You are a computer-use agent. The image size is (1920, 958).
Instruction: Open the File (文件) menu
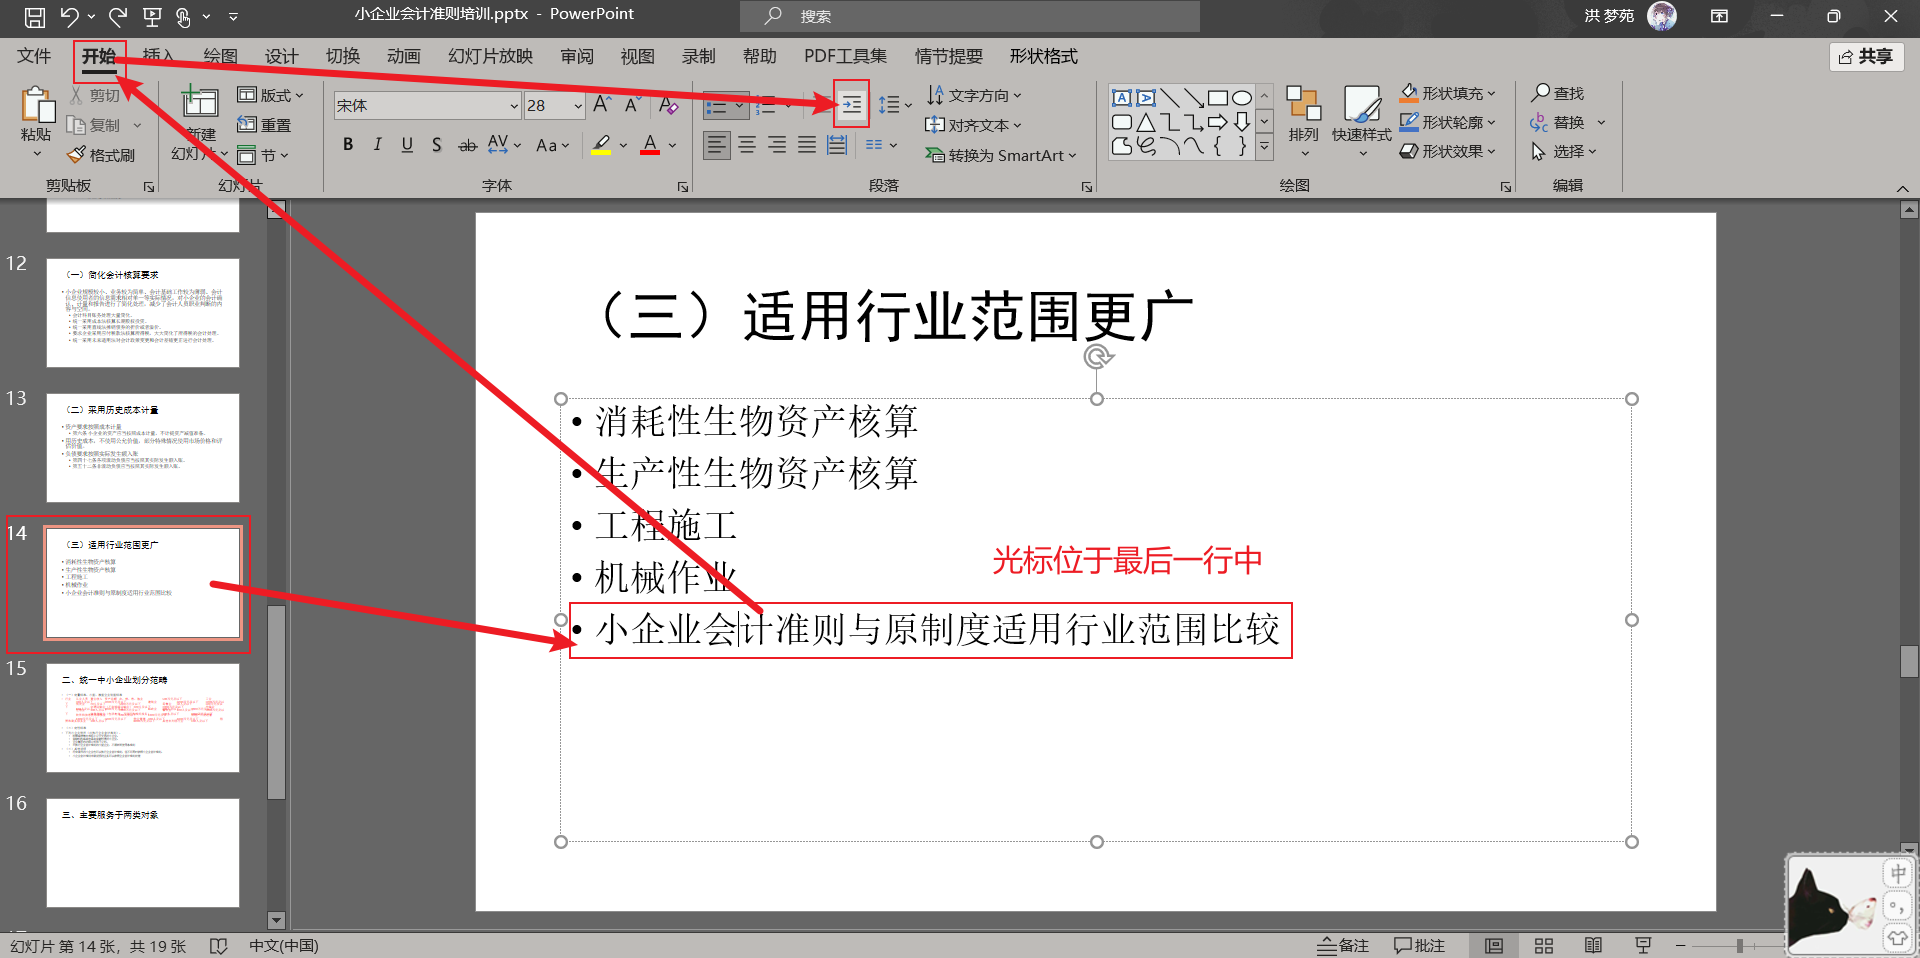coord(34,56)
